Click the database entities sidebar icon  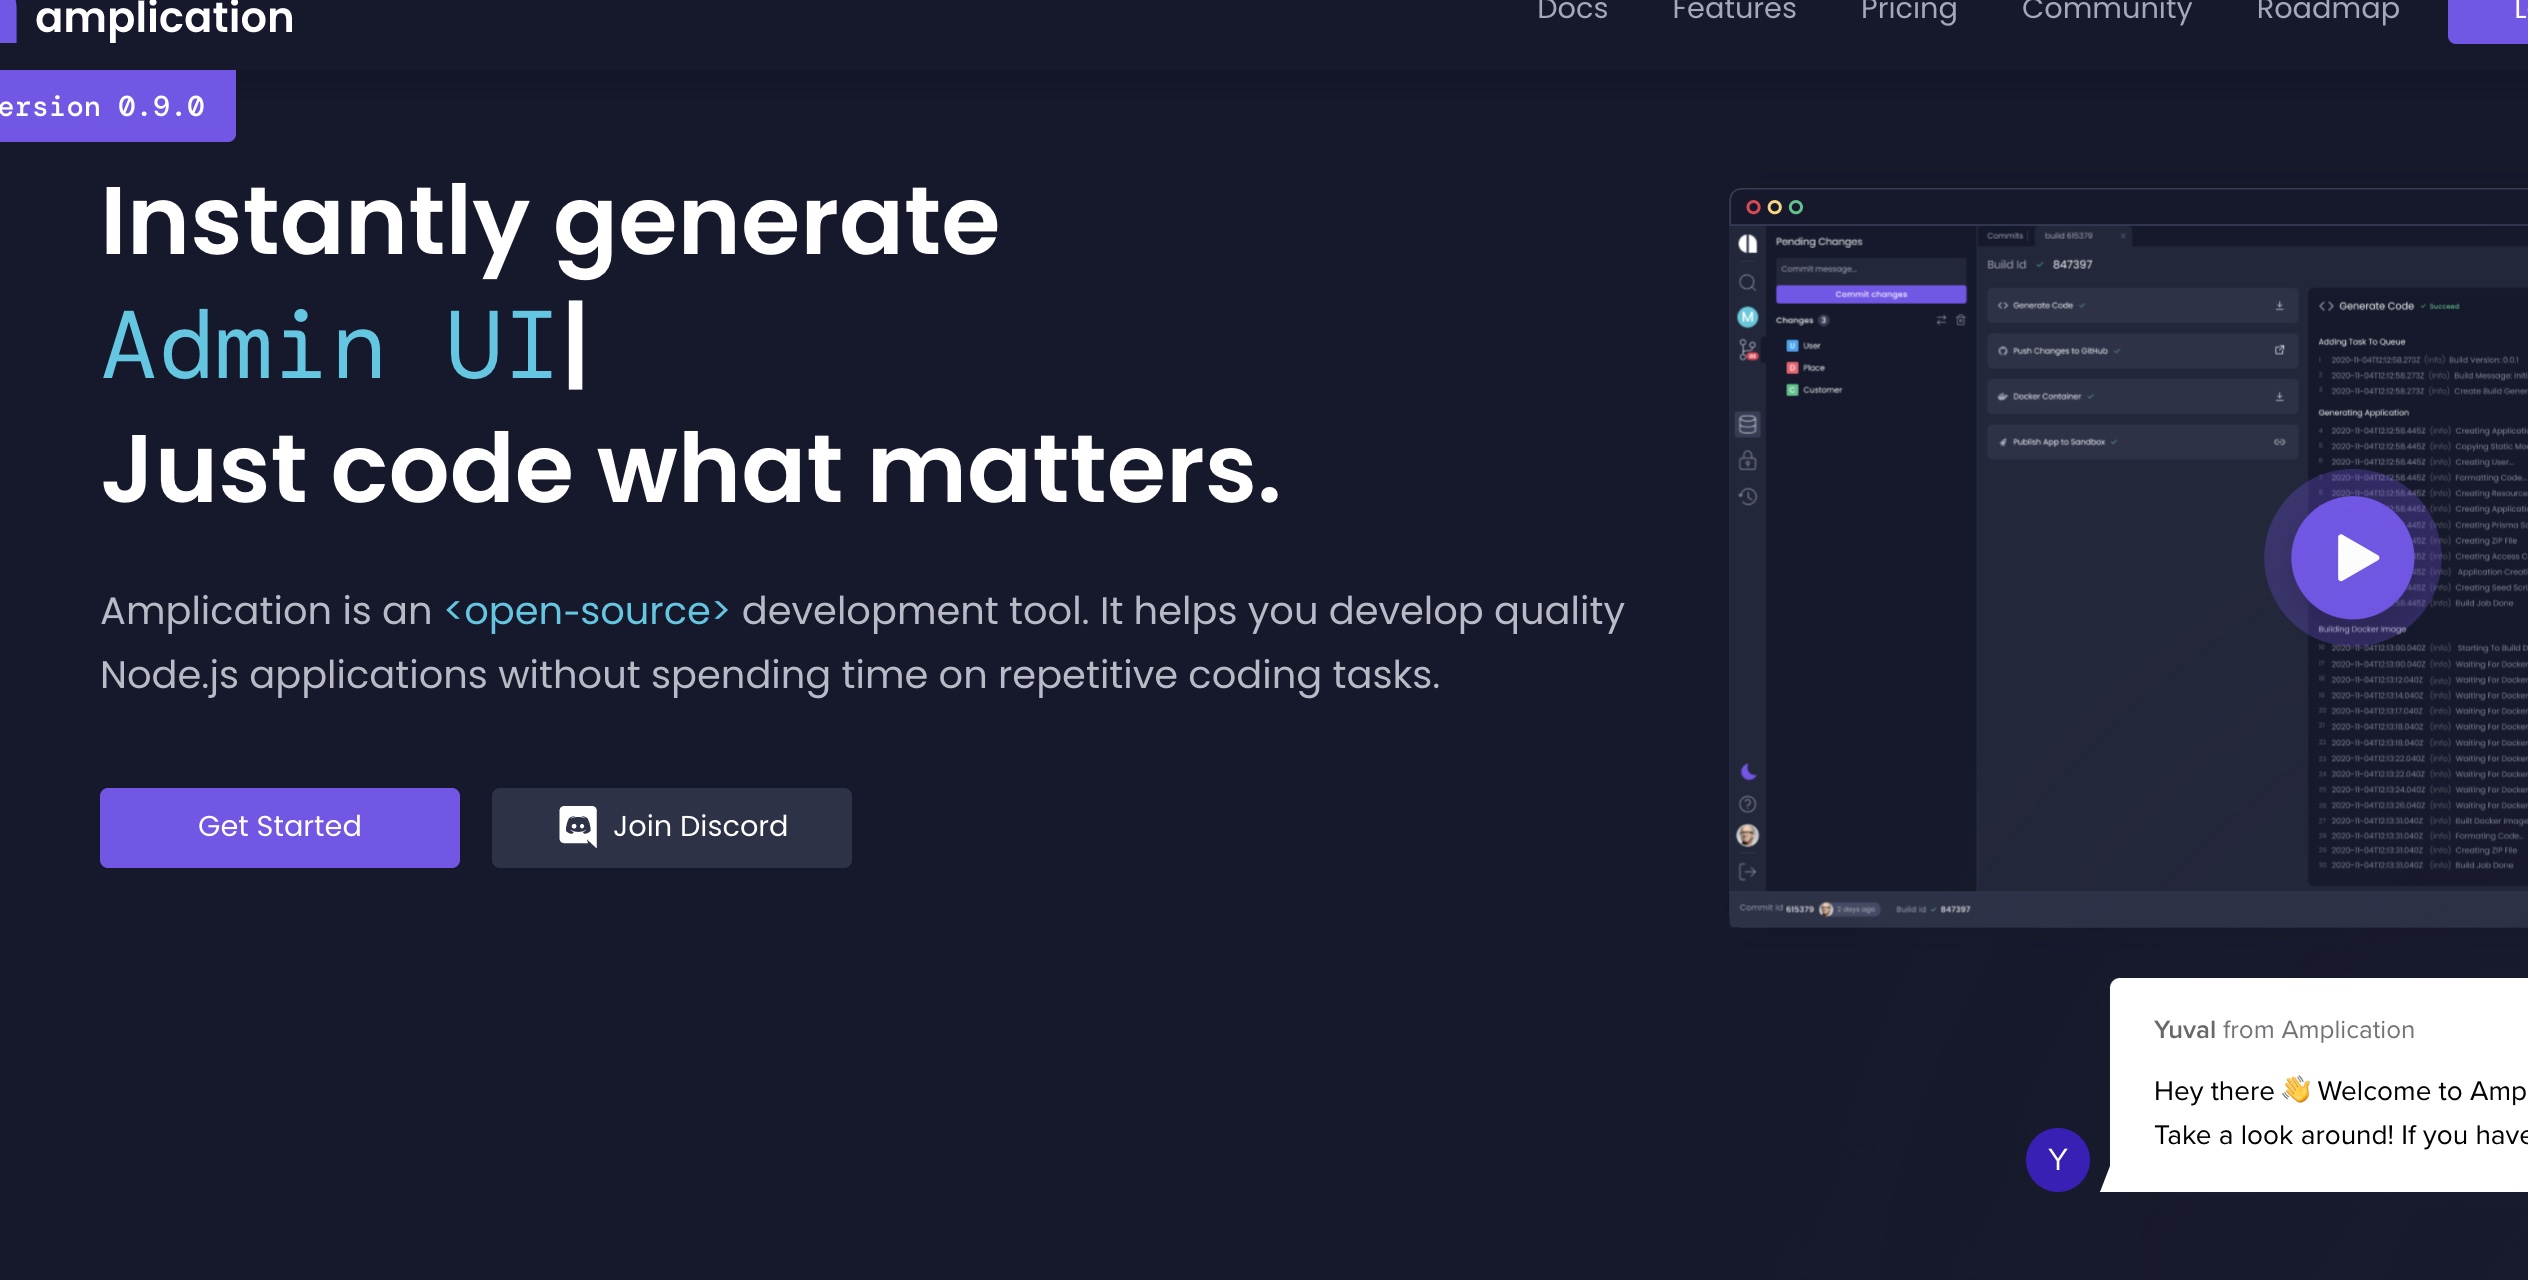pyautogui.click(x=1747, y=424)
